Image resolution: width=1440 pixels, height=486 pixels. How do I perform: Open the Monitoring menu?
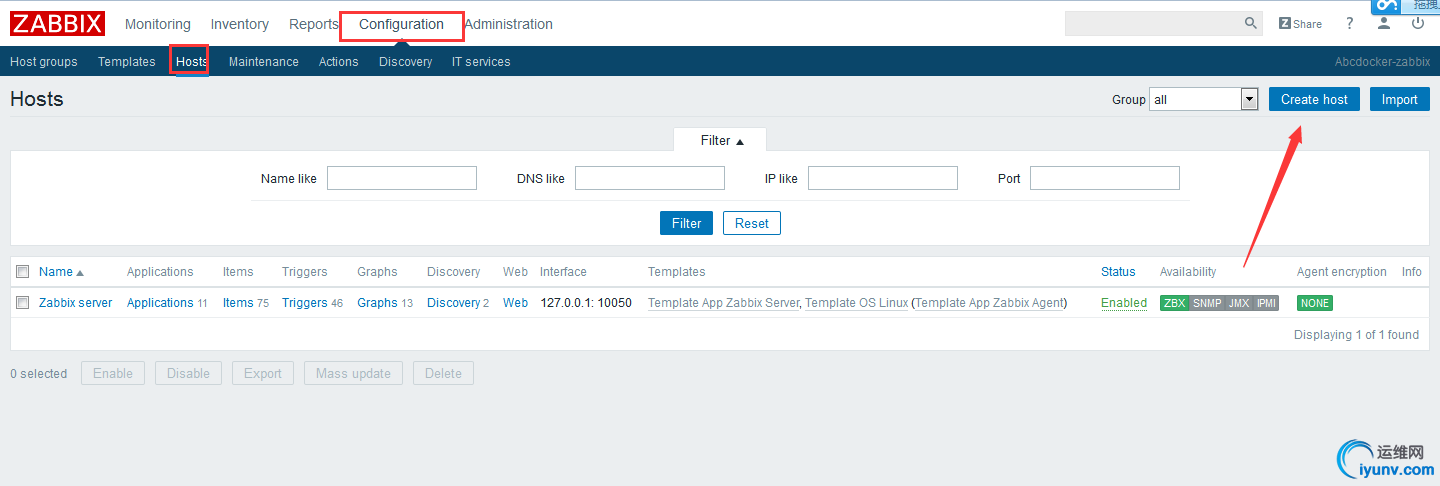click(x=158, y=24)
